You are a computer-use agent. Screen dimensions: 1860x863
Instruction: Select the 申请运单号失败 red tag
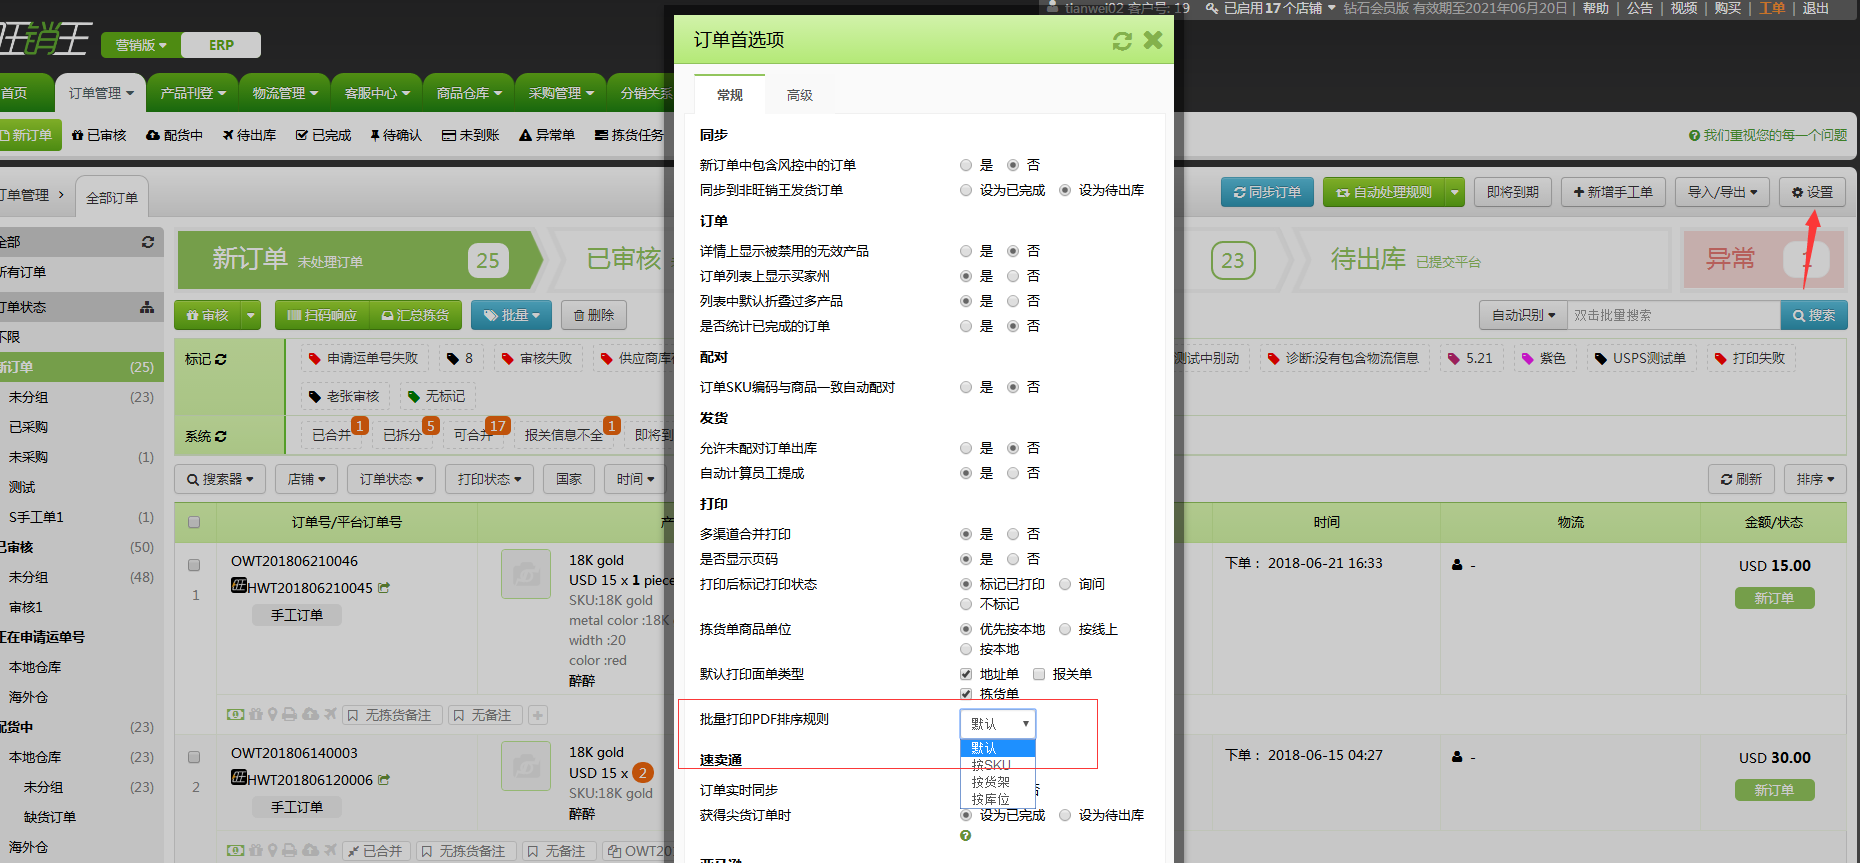[363, 358]
